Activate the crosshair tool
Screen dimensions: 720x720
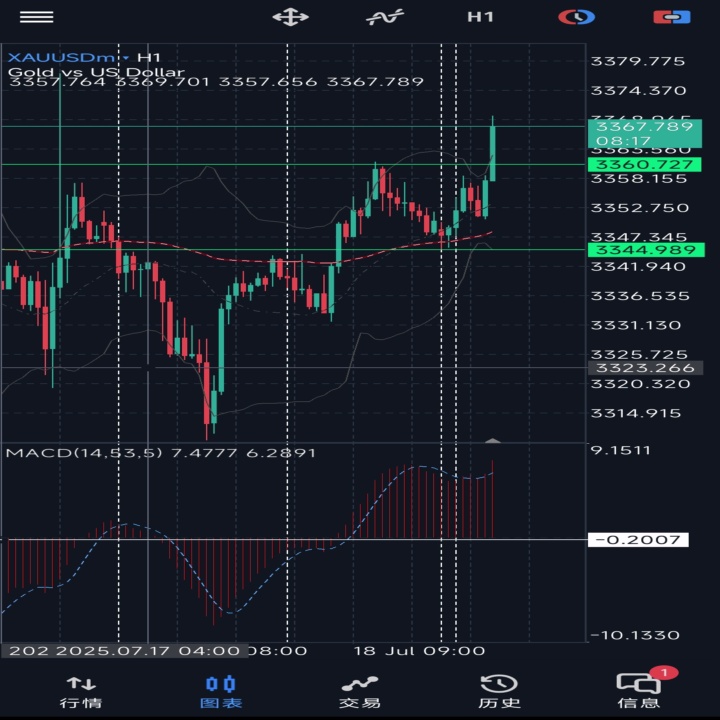click(x=290, y=17)
